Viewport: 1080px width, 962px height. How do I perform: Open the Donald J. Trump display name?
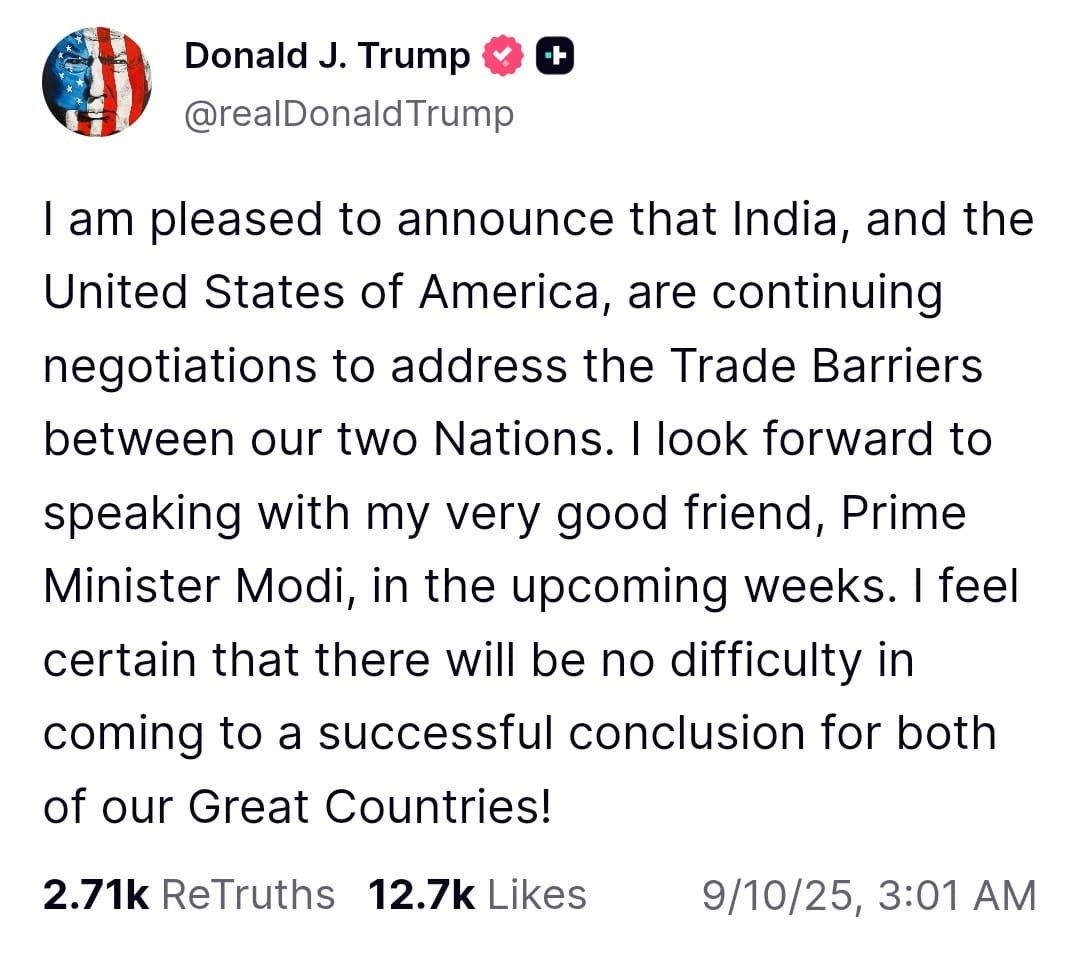tap(327, 57)
